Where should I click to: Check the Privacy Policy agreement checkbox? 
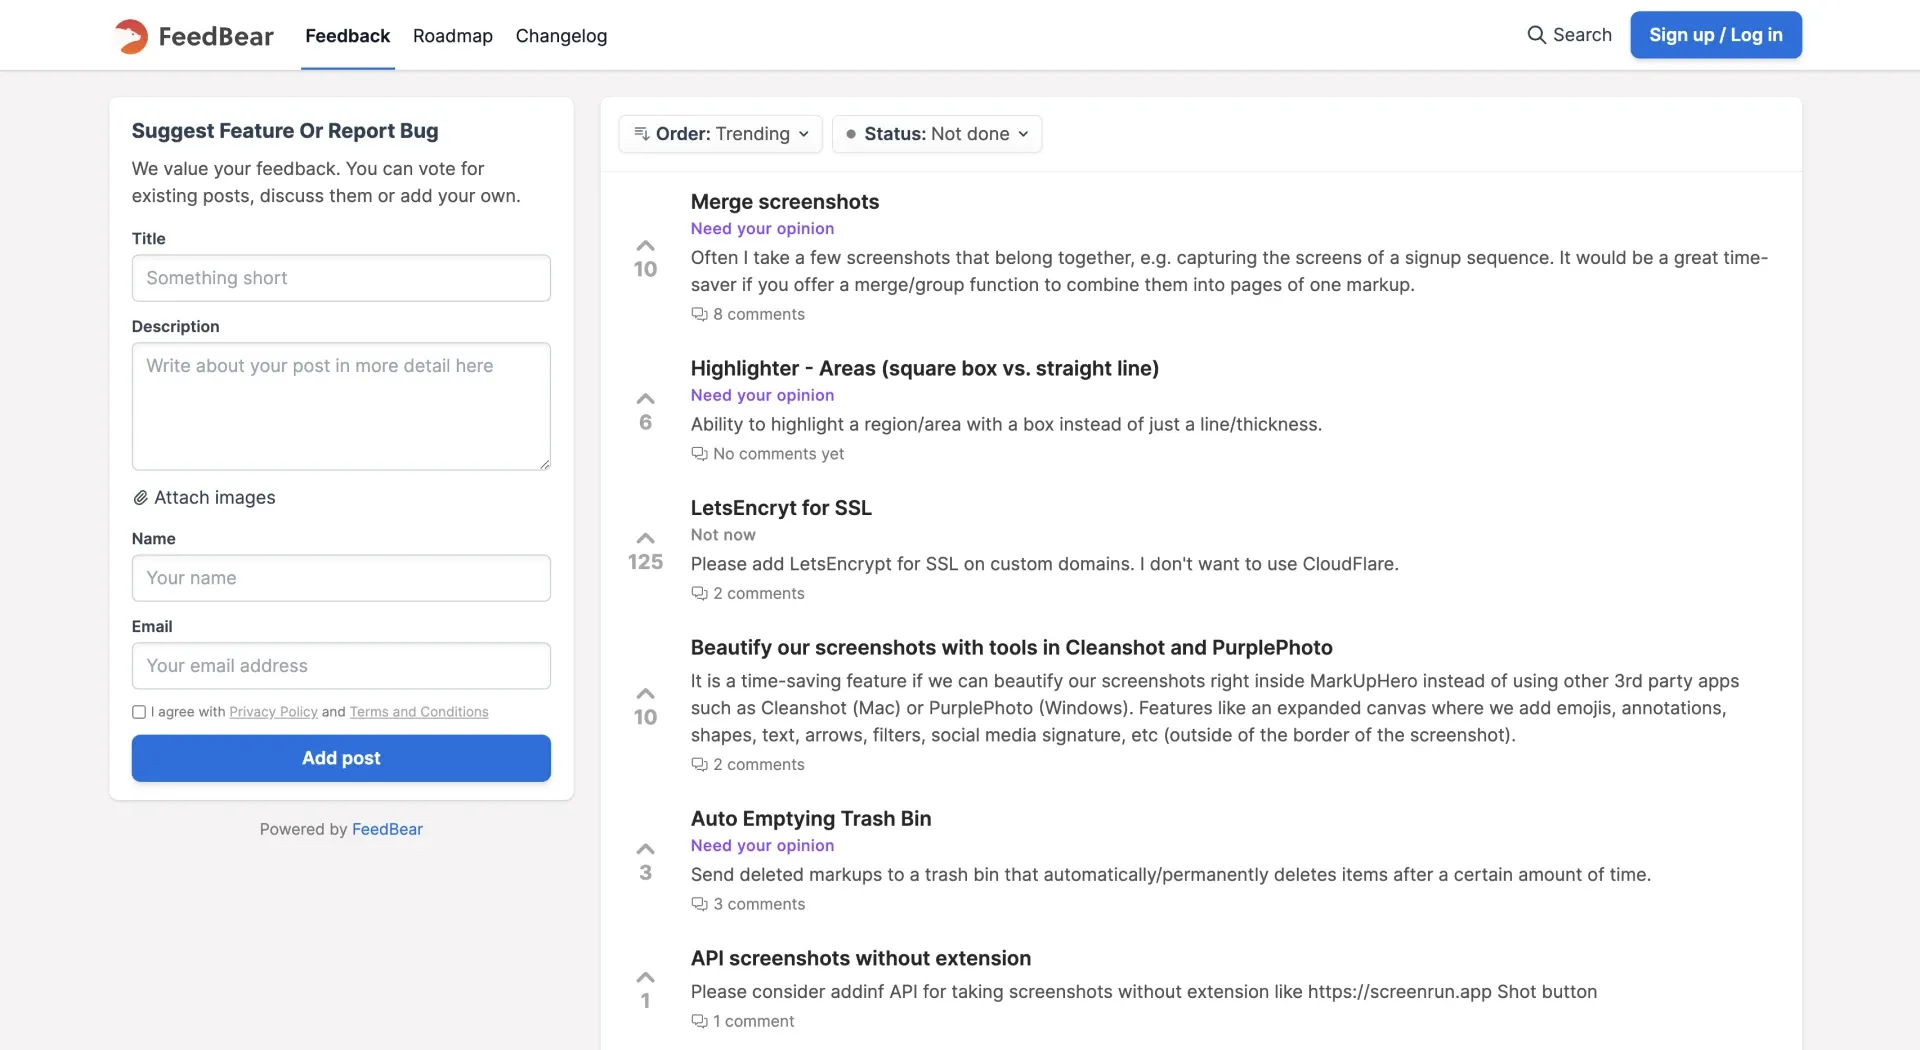139,712
